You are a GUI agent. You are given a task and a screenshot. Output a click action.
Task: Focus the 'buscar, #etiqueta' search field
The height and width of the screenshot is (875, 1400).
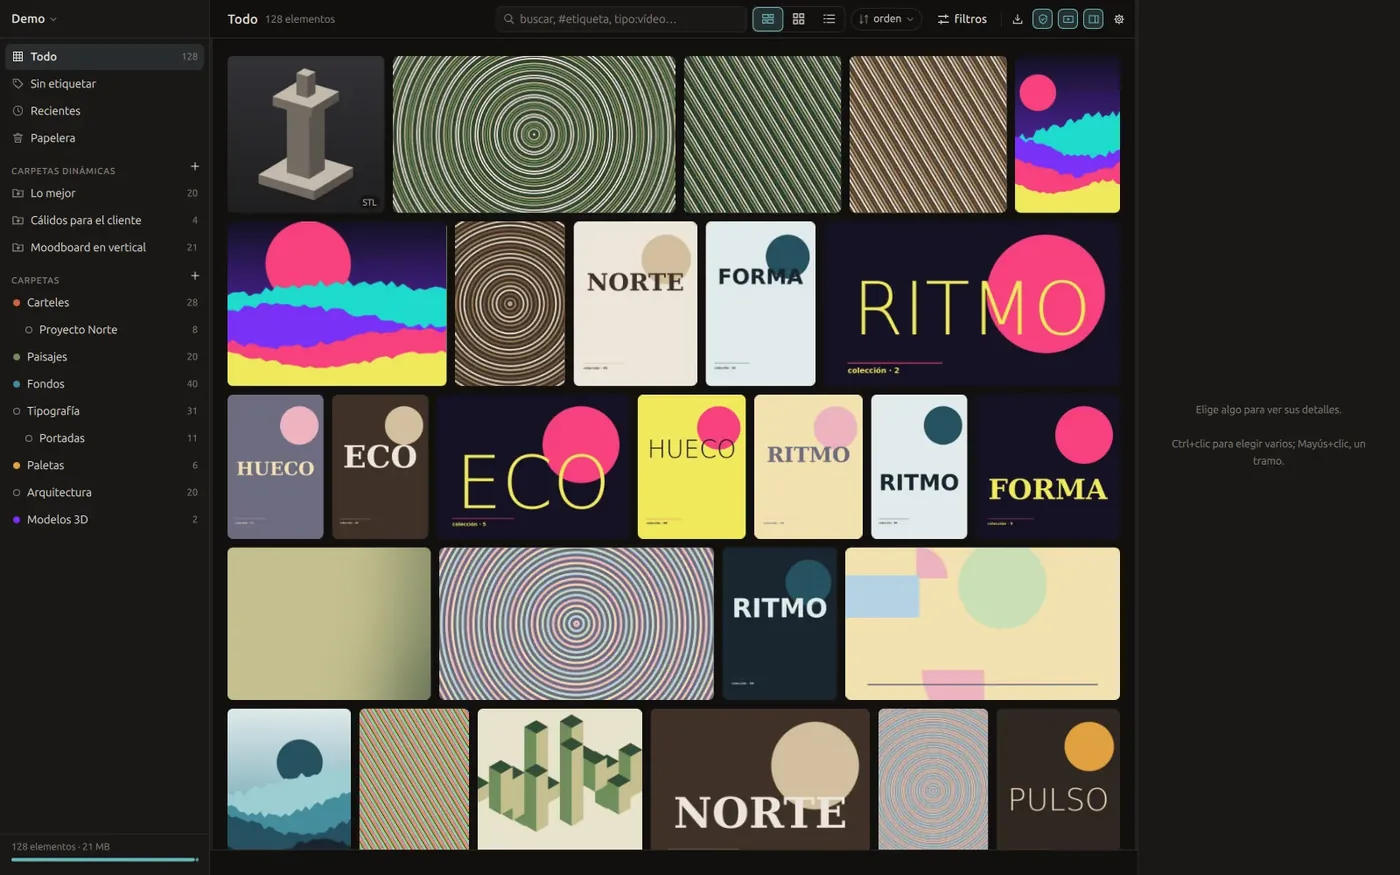pyautogui.click(x=621, y=19)
